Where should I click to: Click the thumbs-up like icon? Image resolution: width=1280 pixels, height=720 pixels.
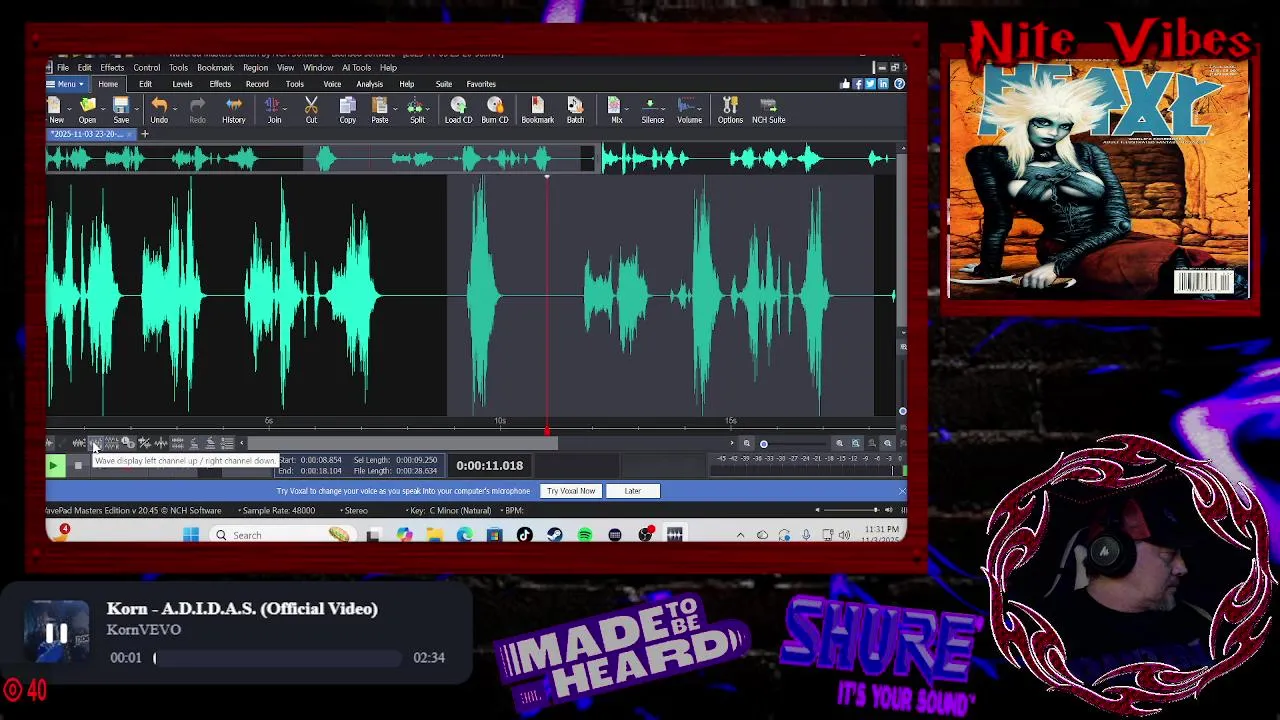(x=846, y=84)
